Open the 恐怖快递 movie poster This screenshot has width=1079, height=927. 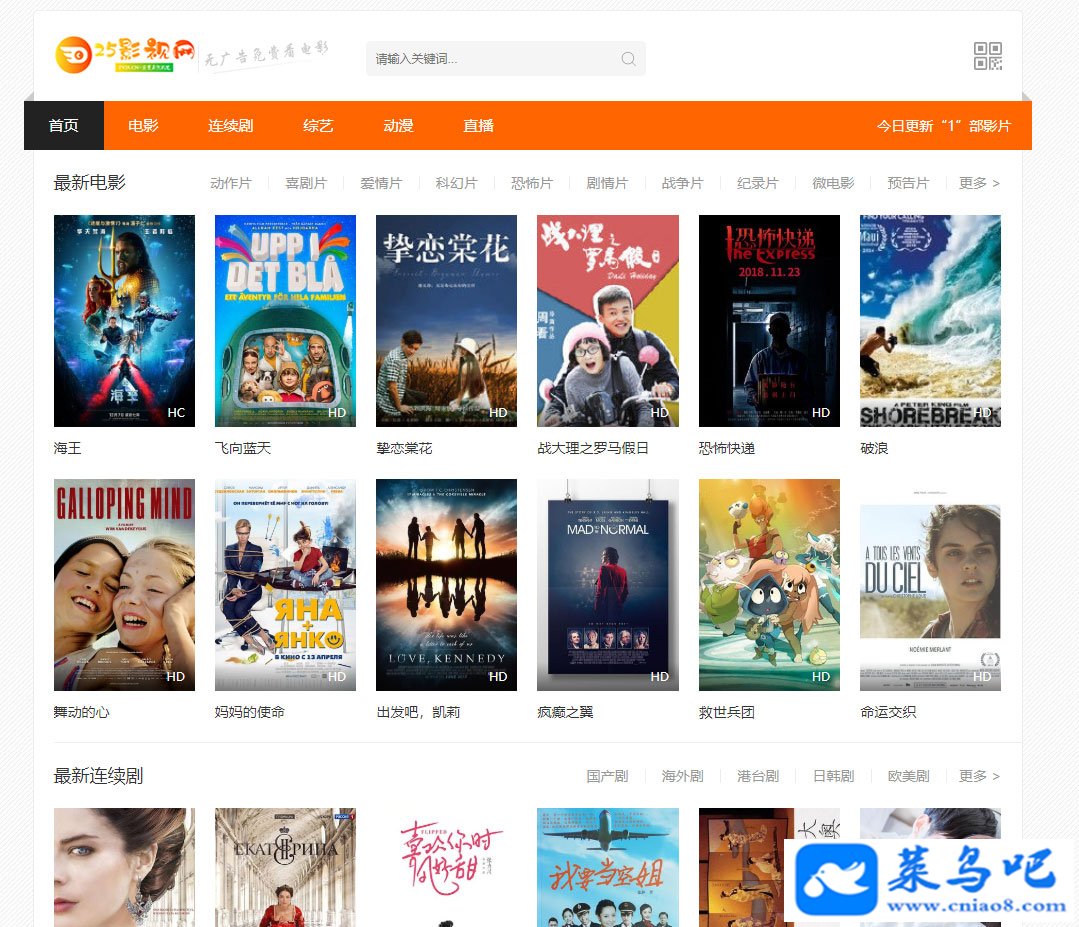[769, 321]
